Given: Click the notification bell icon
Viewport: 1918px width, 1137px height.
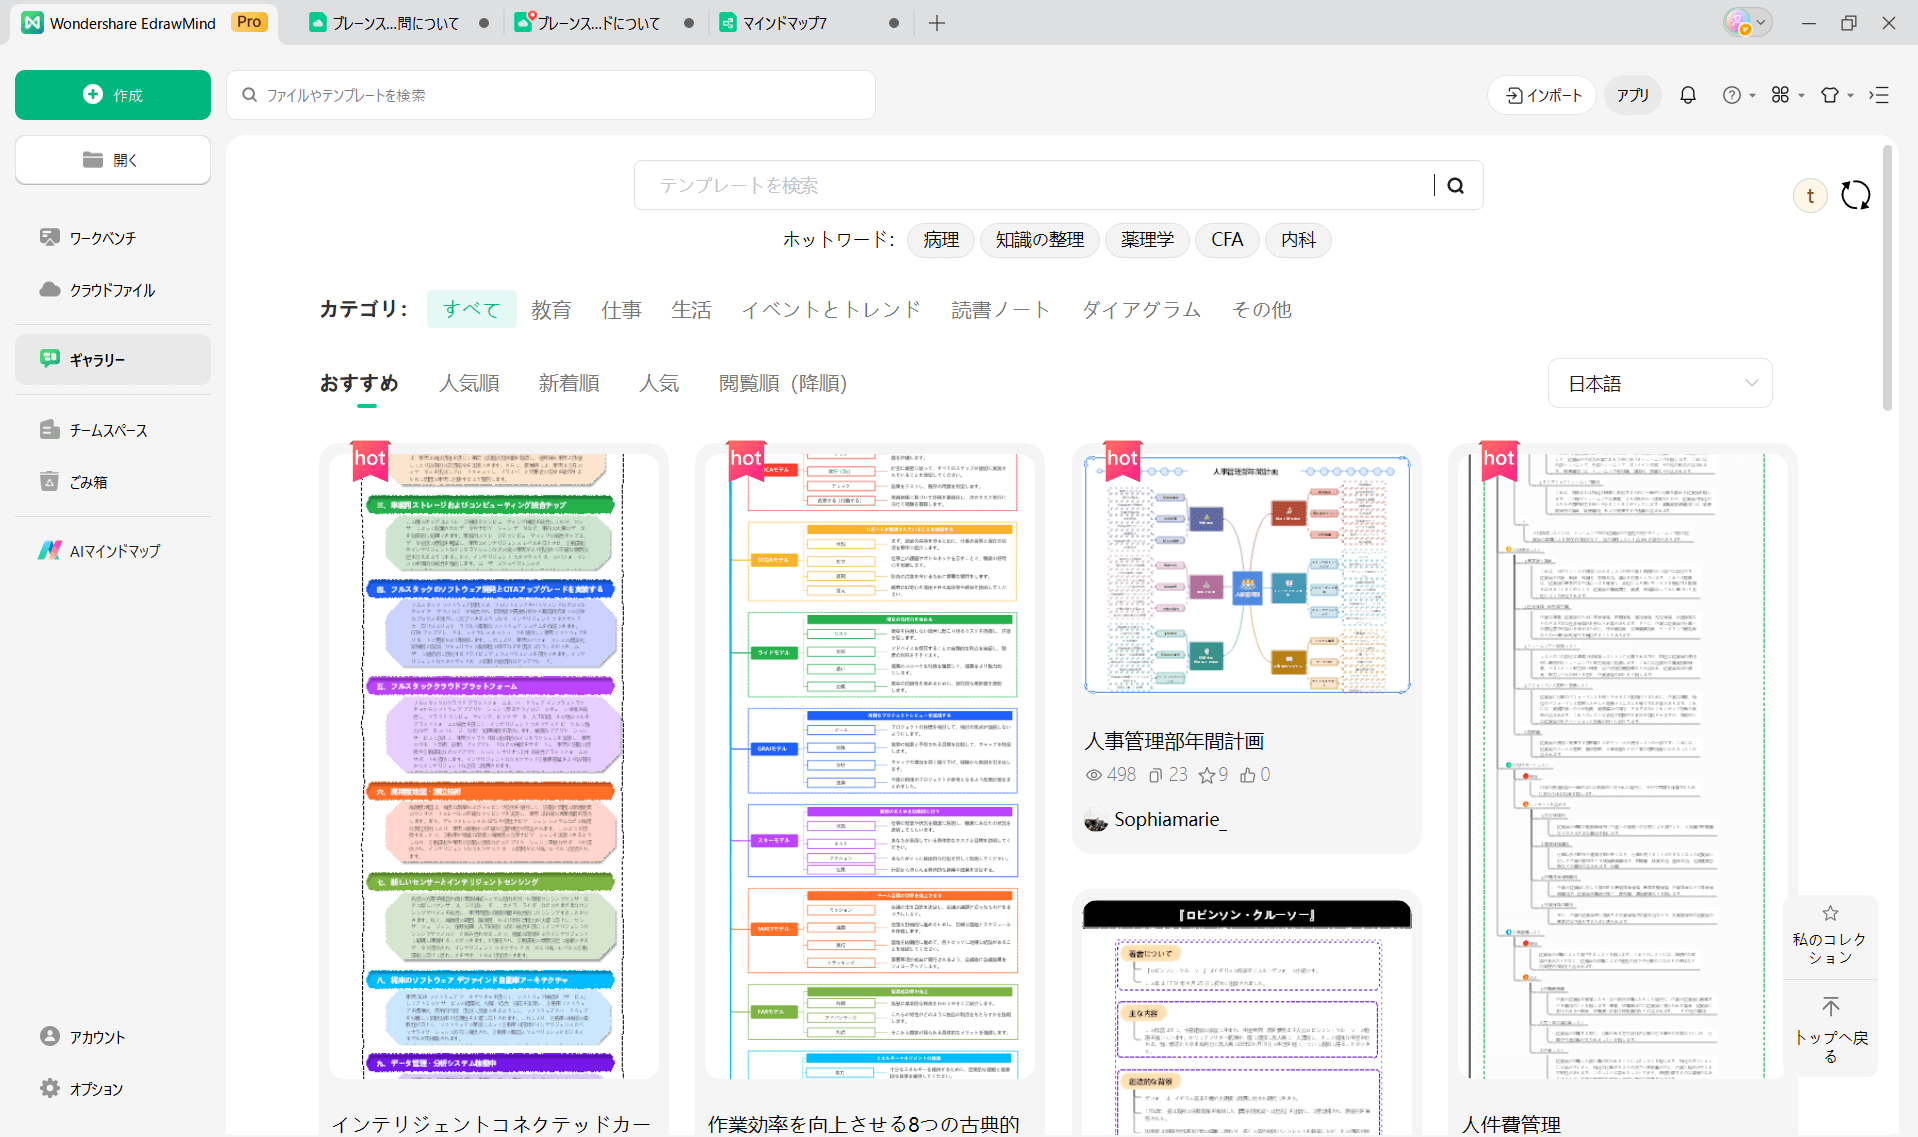Looking at the screenshot, I should tap(1688, 95).
